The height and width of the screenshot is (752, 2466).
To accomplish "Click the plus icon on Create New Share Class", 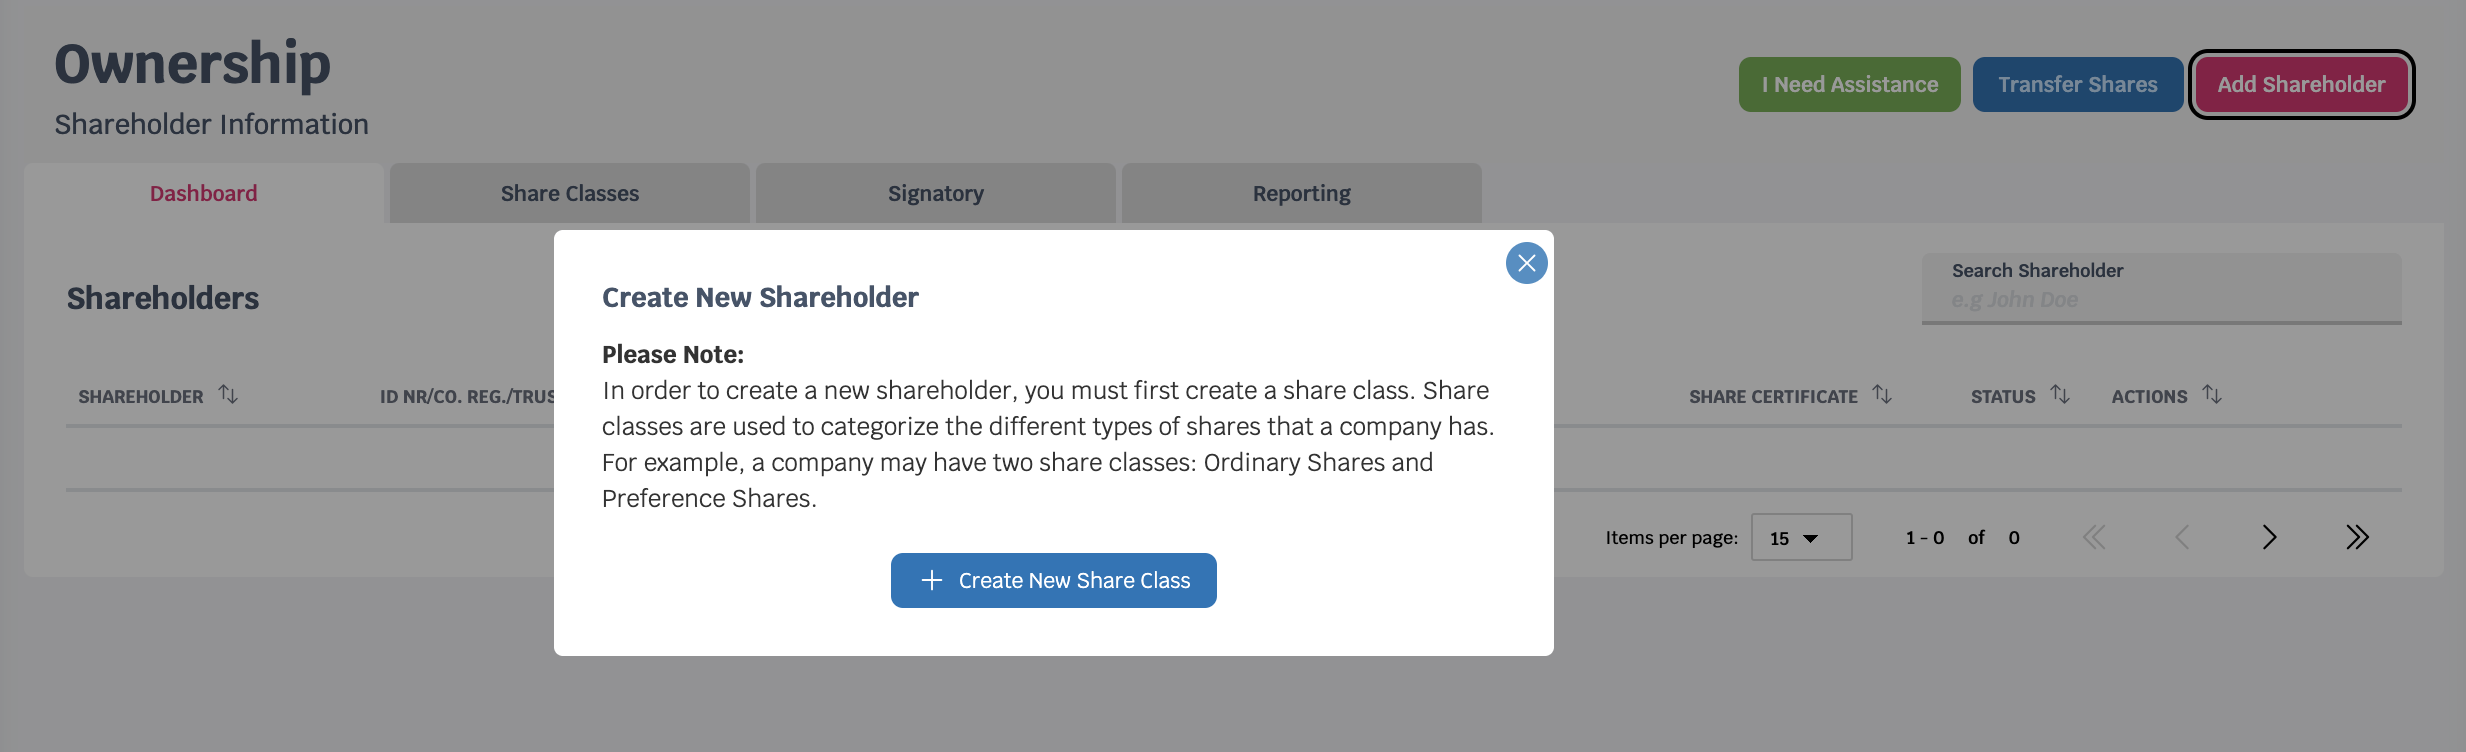I will coord(931,580).
